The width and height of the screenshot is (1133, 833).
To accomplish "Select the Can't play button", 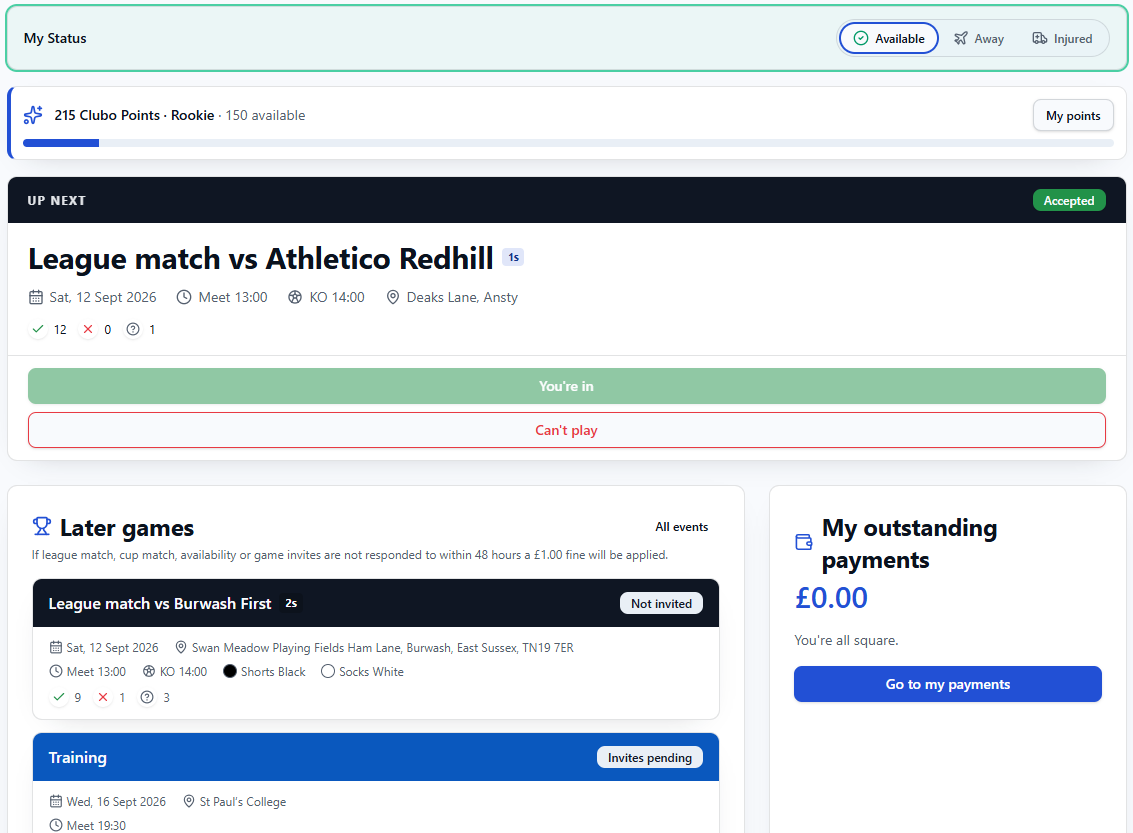I will click(x=566, y=430).
